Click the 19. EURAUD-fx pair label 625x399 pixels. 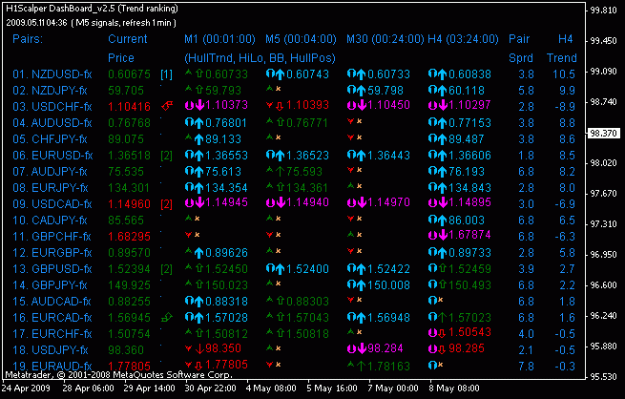coord(52,366)
